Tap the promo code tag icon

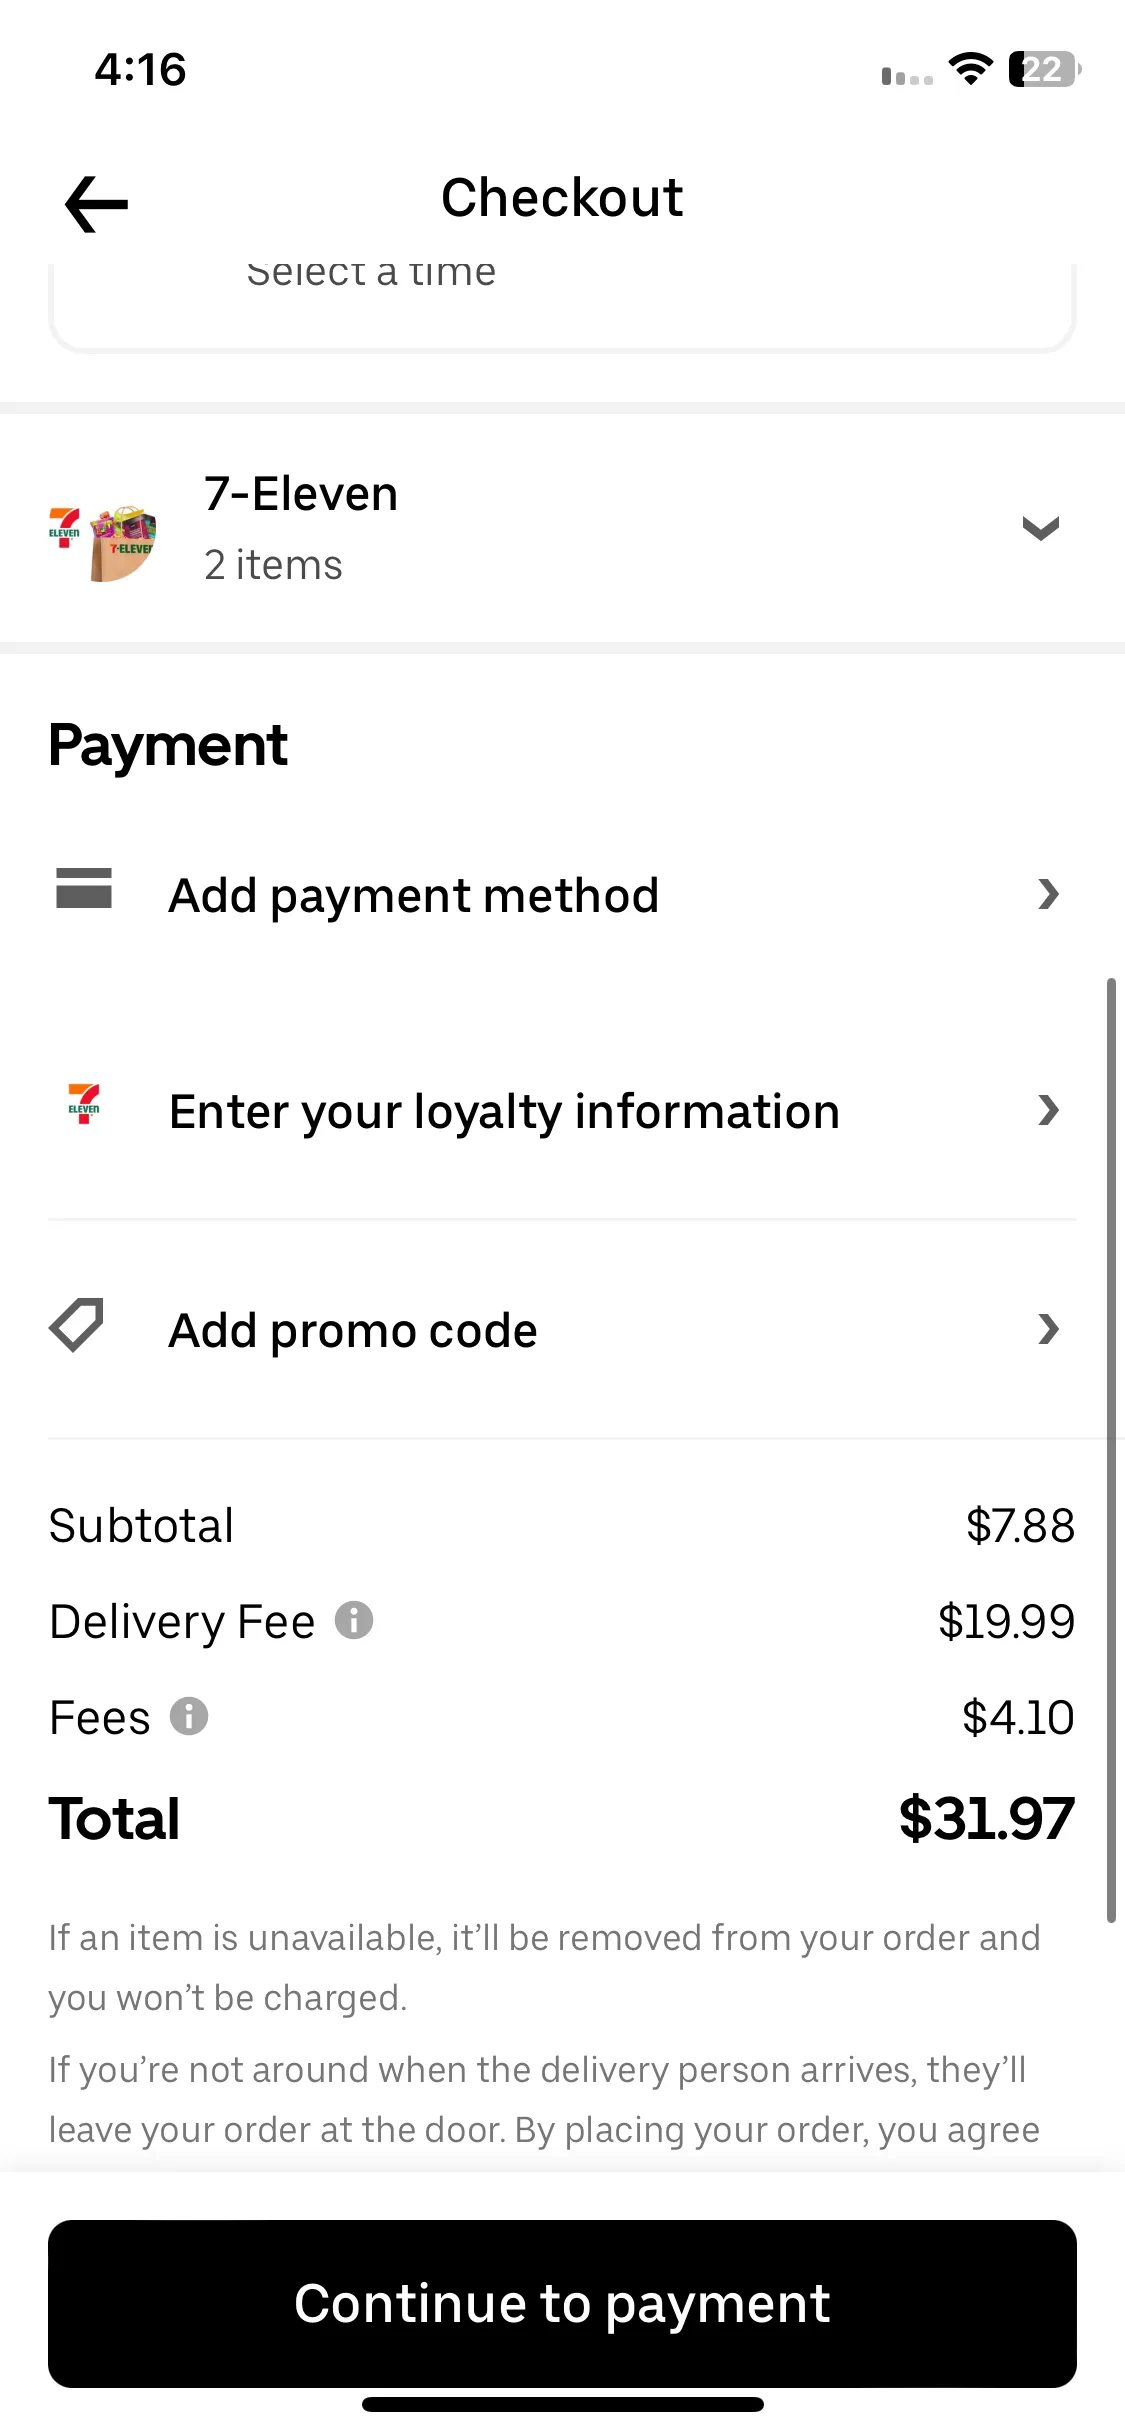pos(77,1326)
